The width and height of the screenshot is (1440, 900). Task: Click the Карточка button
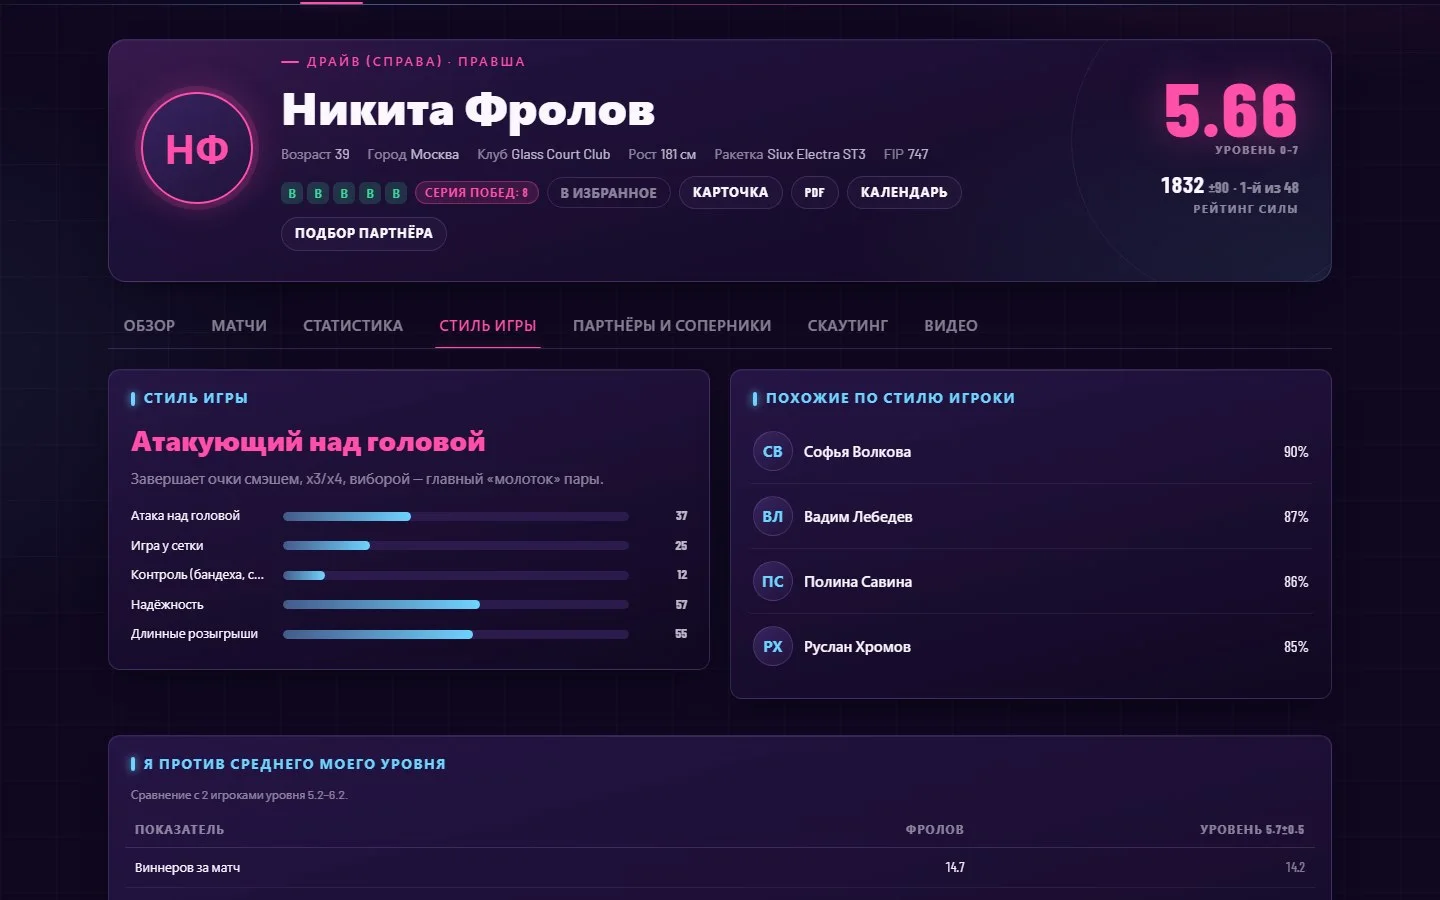click(730, 193)
